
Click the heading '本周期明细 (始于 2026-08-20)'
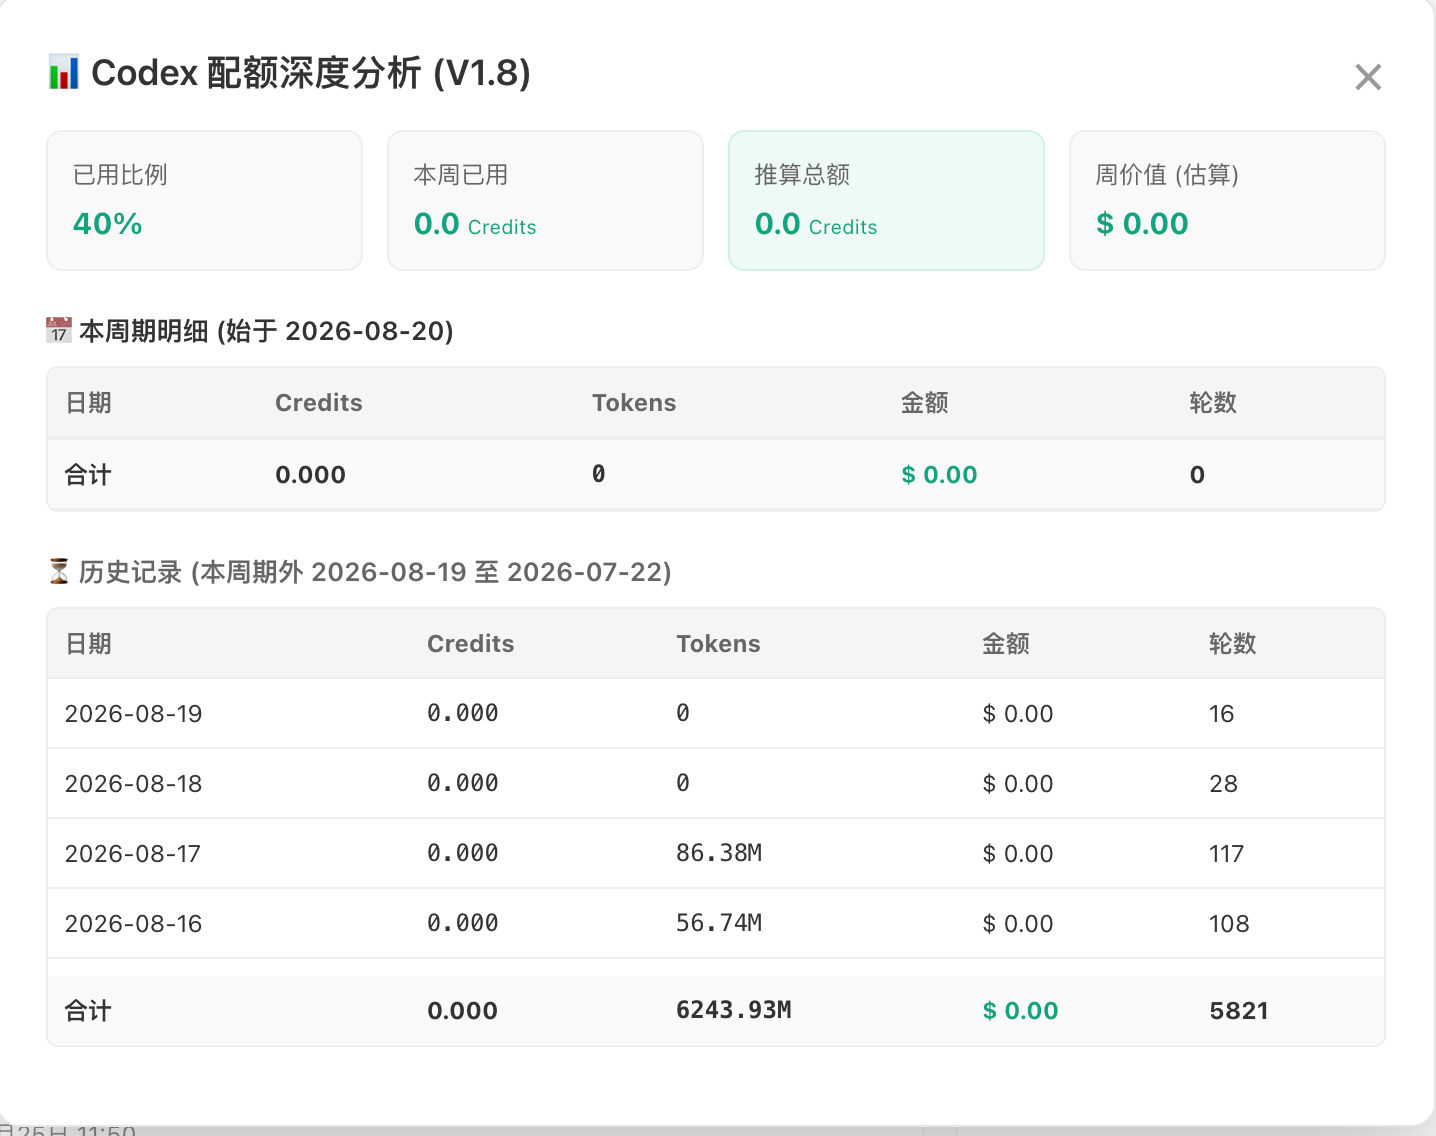[x=266, y=331]
